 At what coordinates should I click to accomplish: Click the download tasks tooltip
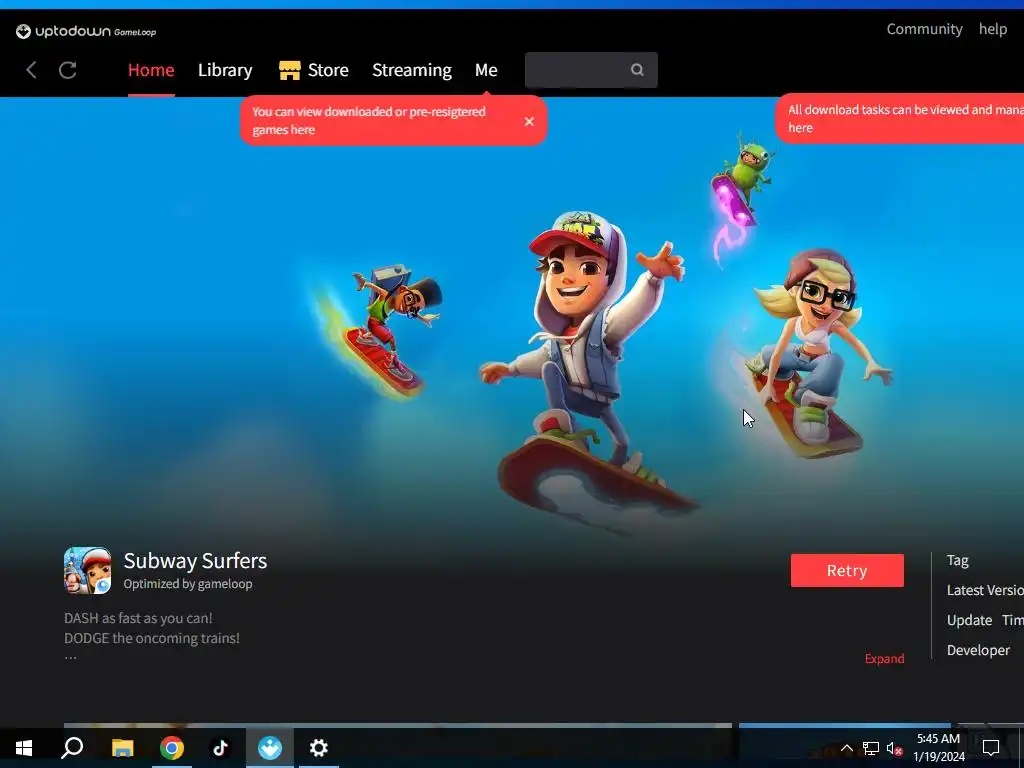(x=900, y=119)
